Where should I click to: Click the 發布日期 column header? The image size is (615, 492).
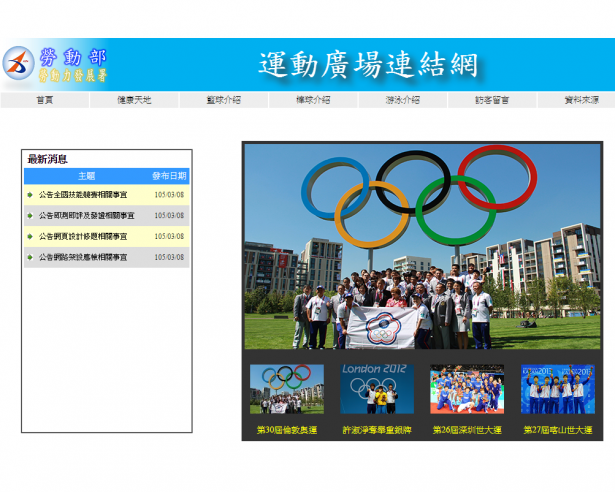coord(169,176)
